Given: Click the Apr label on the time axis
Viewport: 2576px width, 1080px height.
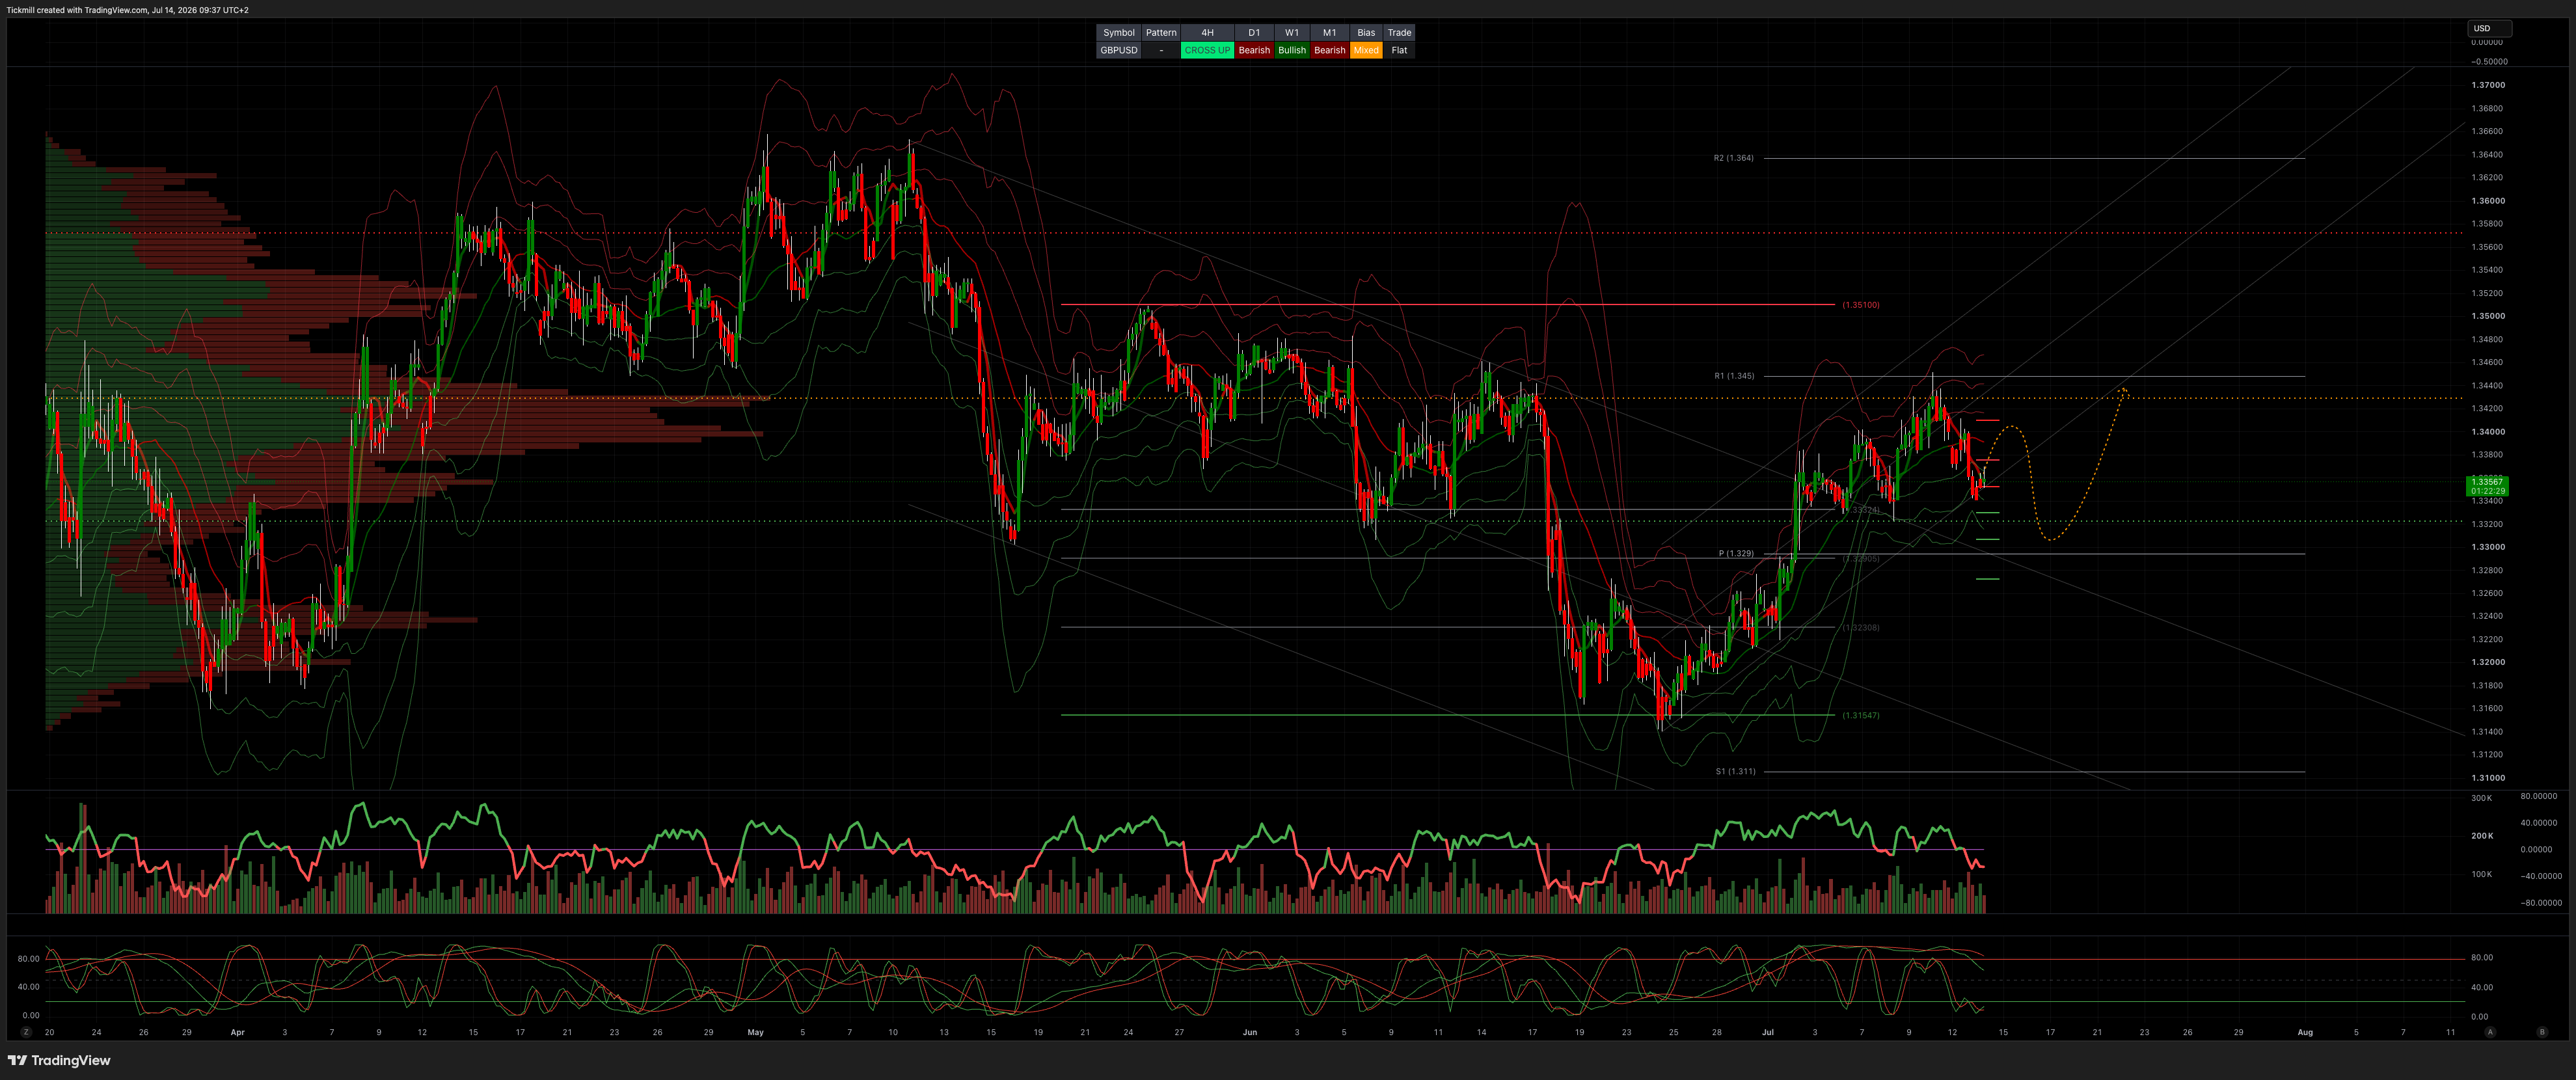Looking at the screenshot, I should [x=237, y=1032].
